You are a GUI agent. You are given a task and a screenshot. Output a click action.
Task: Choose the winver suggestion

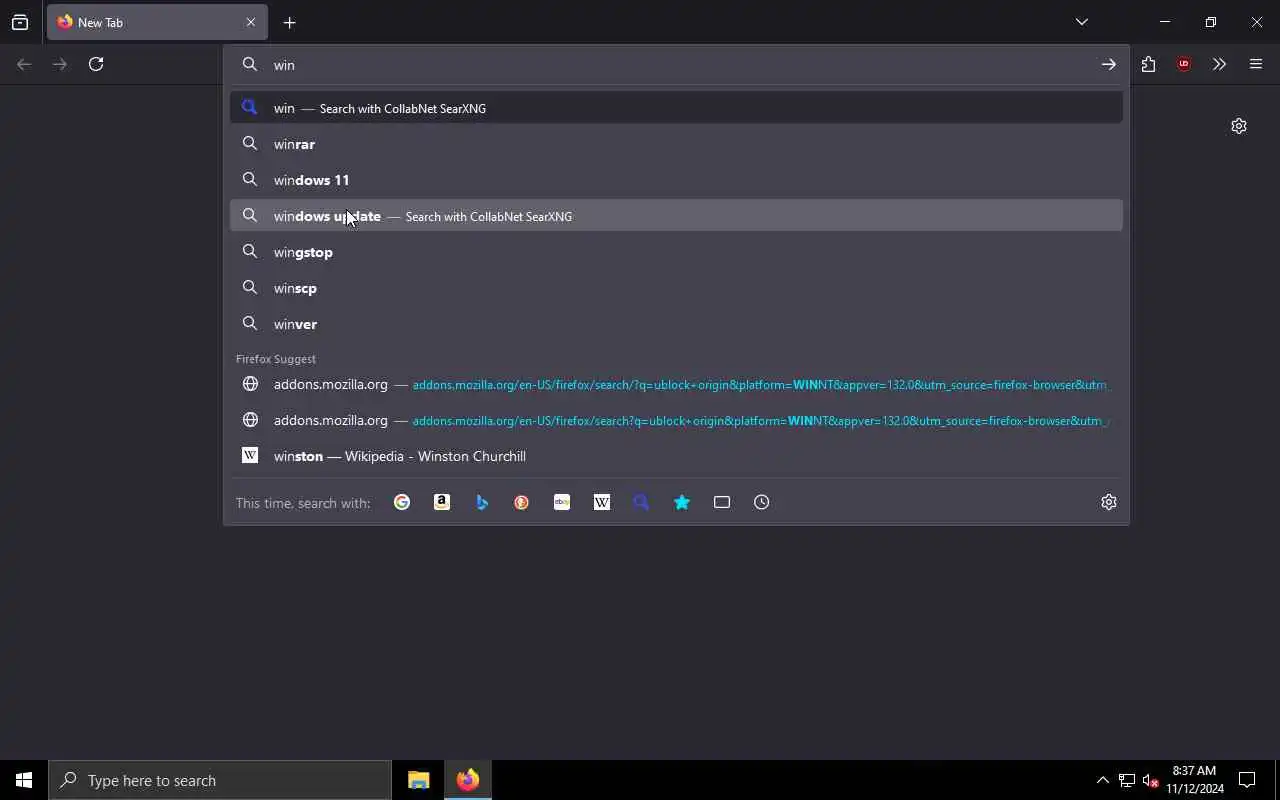click(x=676, y=324)
